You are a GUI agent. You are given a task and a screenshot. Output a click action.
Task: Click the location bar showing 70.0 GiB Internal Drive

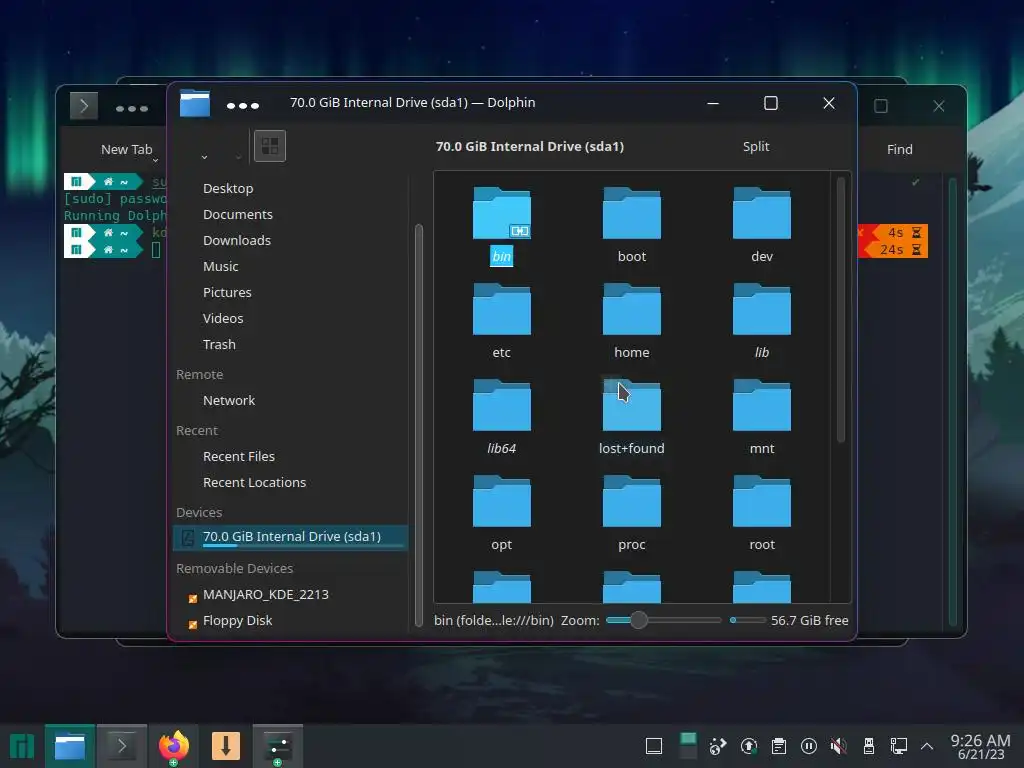(530, 146)
